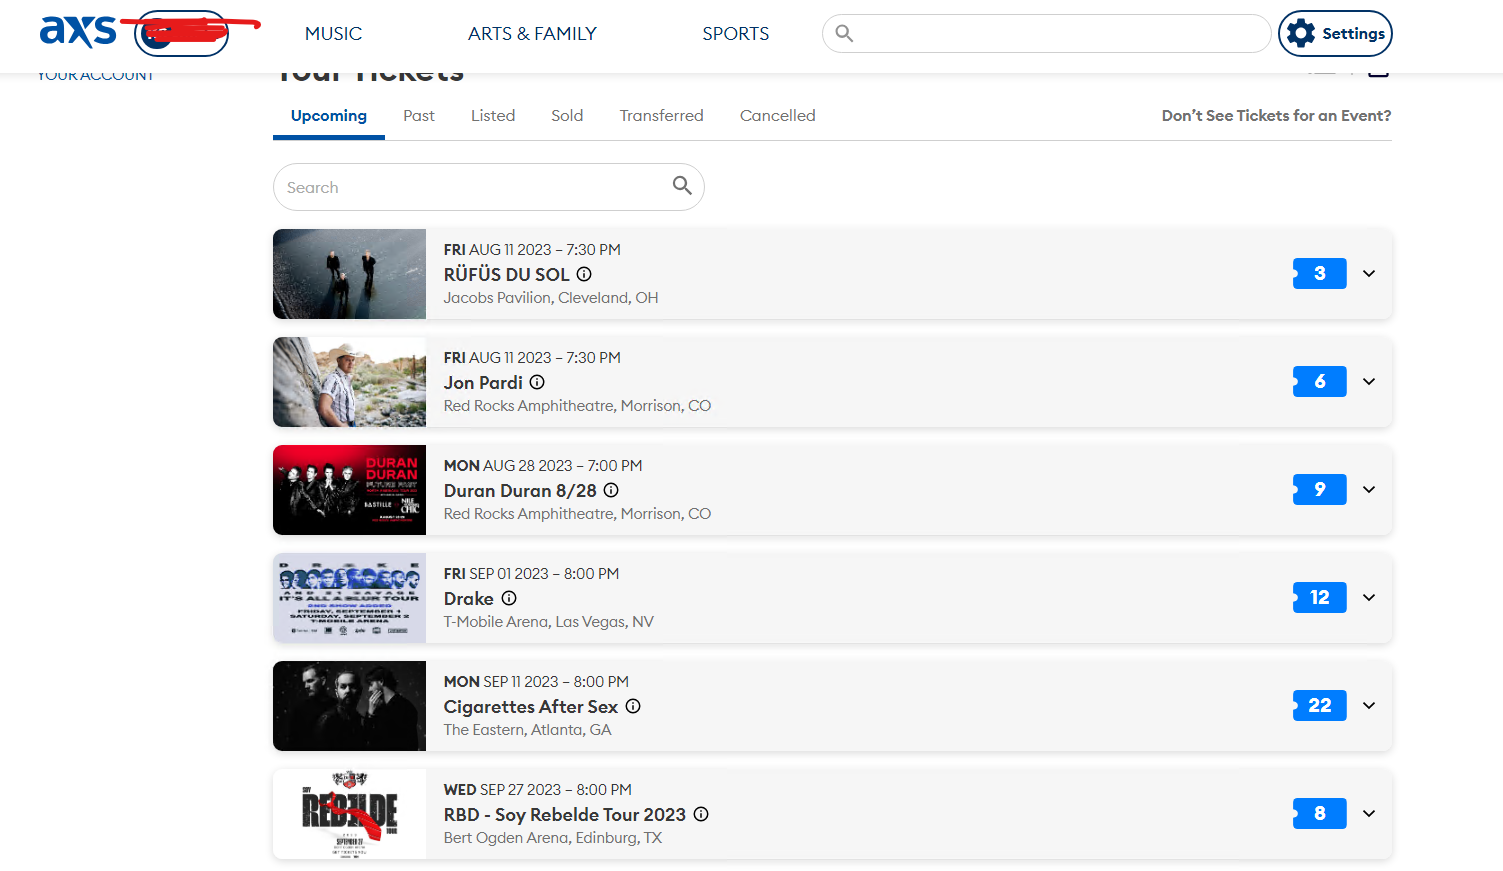Switch to the Cancelled tab

point(777,116)
